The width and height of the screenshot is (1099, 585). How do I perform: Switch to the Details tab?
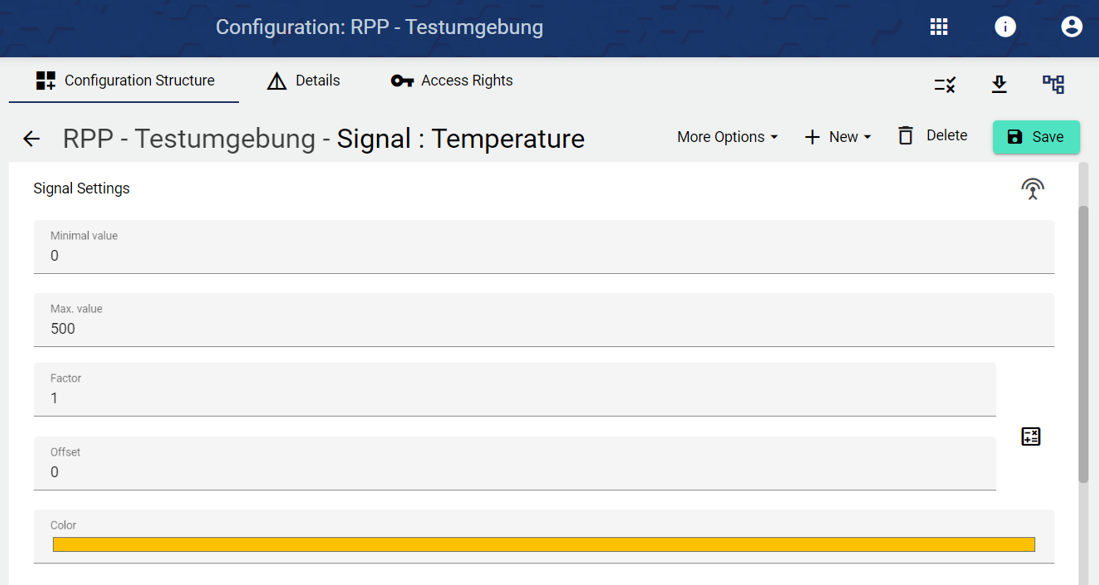pyautogui.click(x=304, y=81)
